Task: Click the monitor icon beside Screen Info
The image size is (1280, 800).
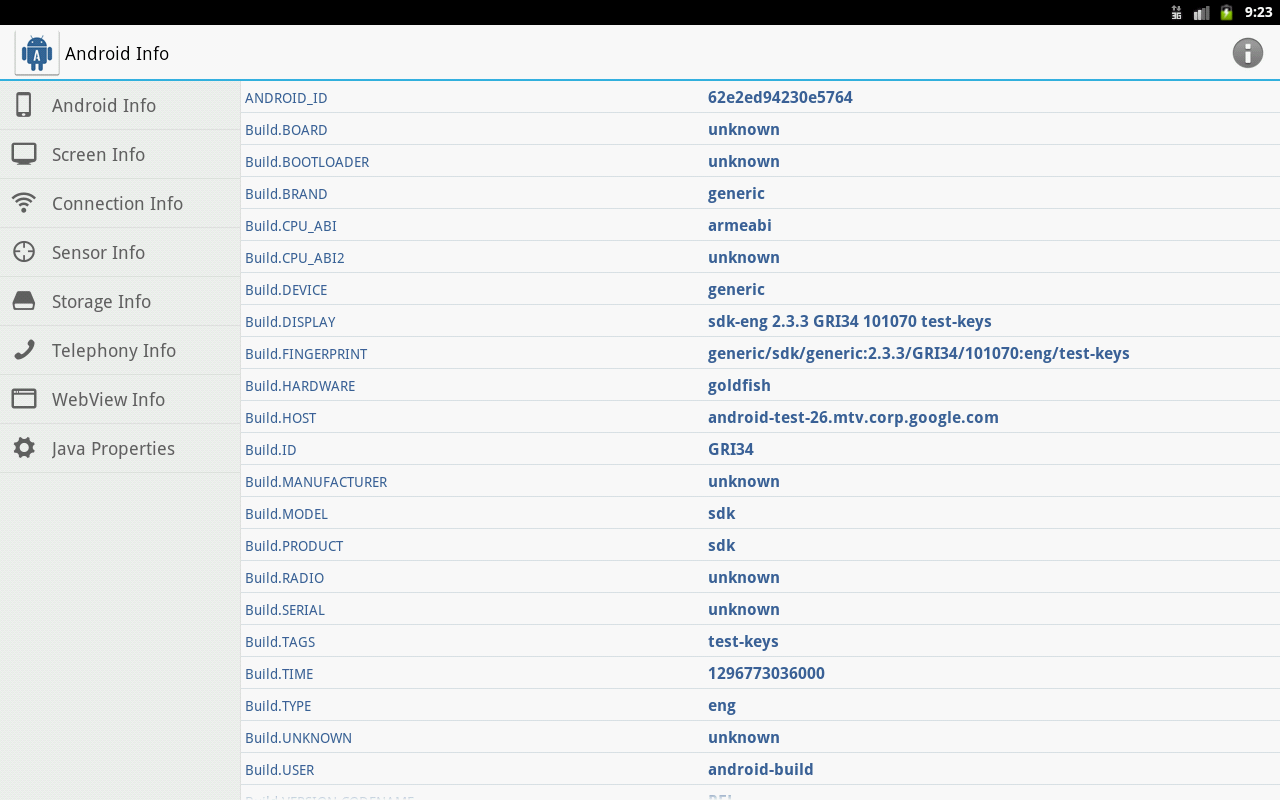Action: 24,154
